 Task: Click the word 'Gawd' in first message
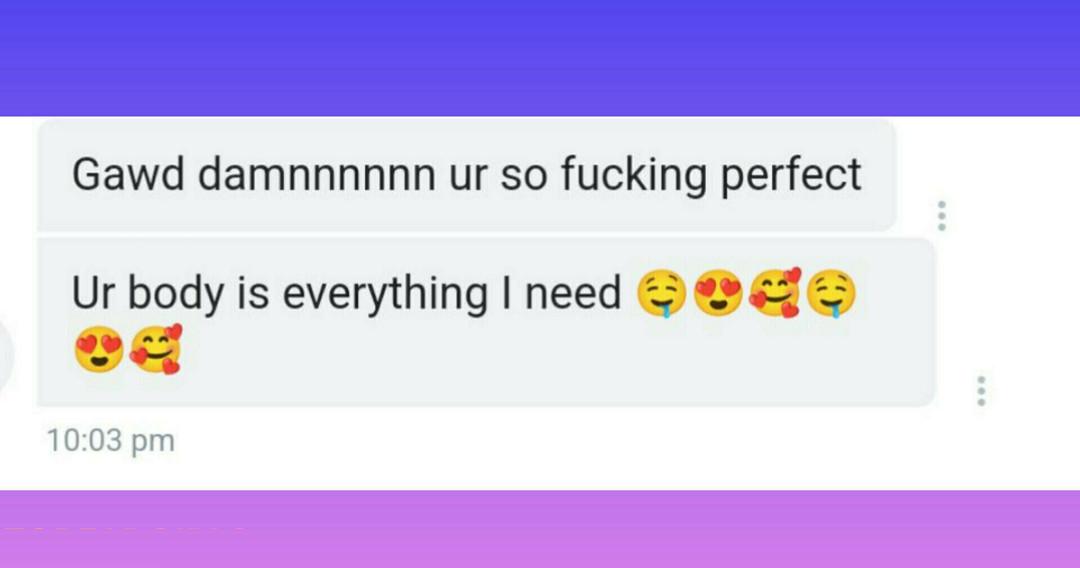click(x=128, y=175)
